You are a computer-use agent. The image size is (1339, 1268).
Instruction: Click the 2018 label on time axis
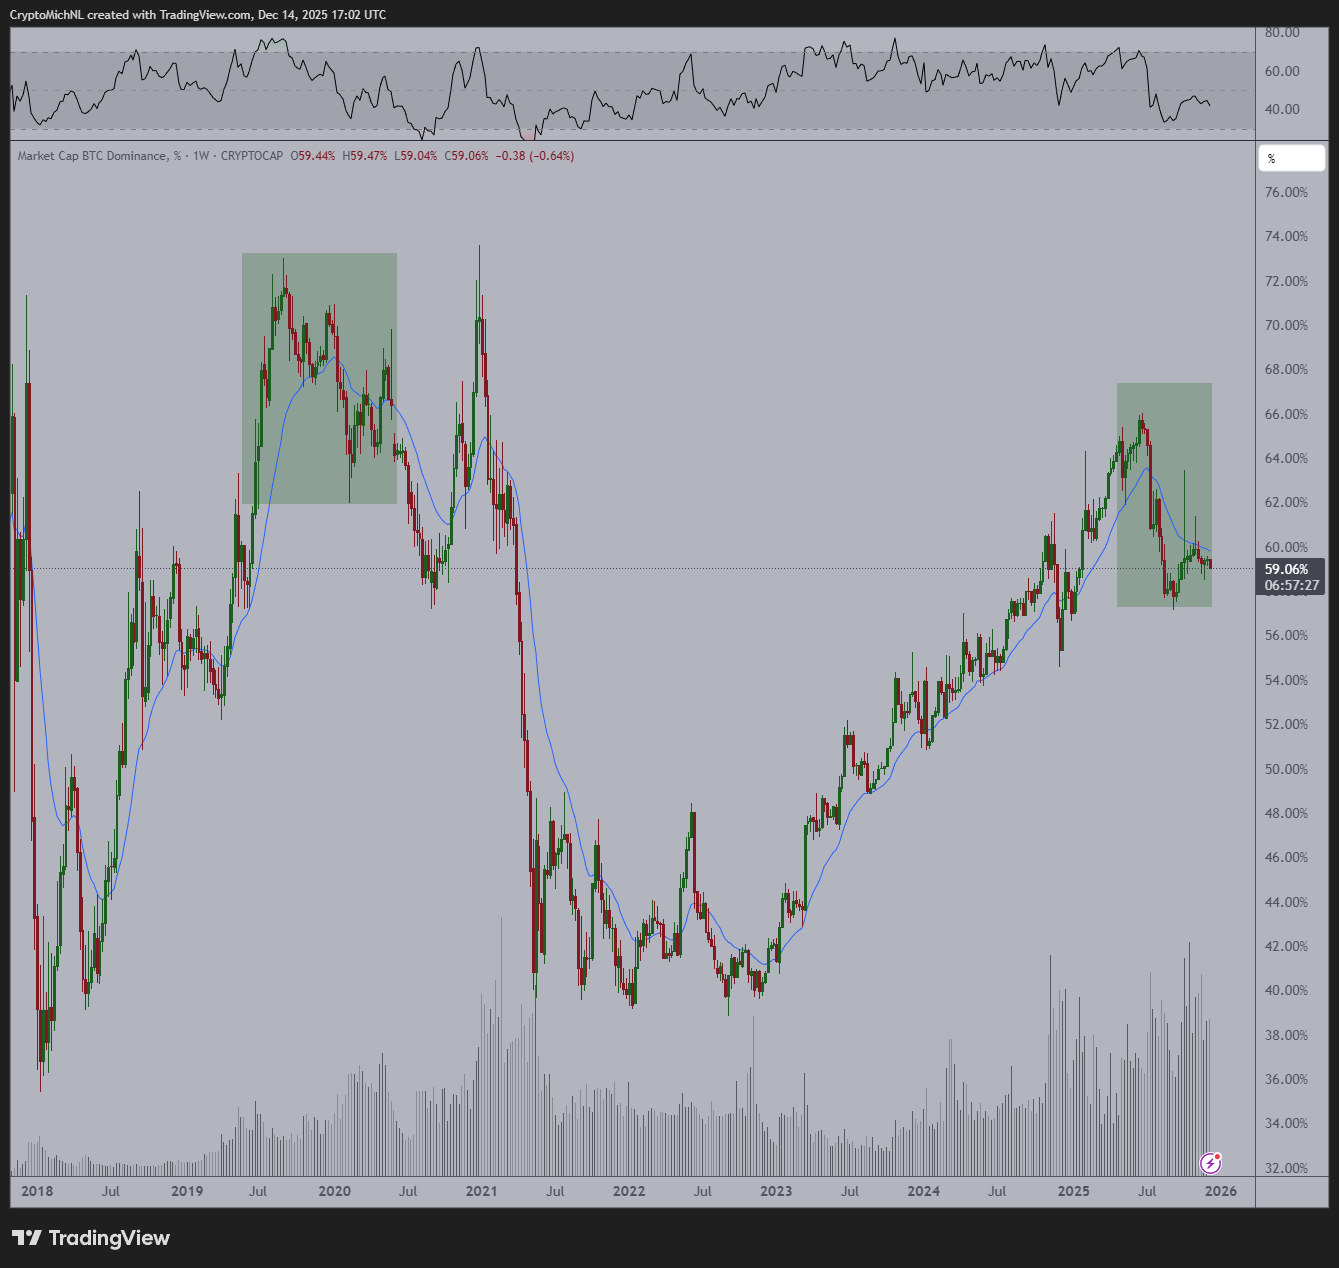pos(37,1191)
